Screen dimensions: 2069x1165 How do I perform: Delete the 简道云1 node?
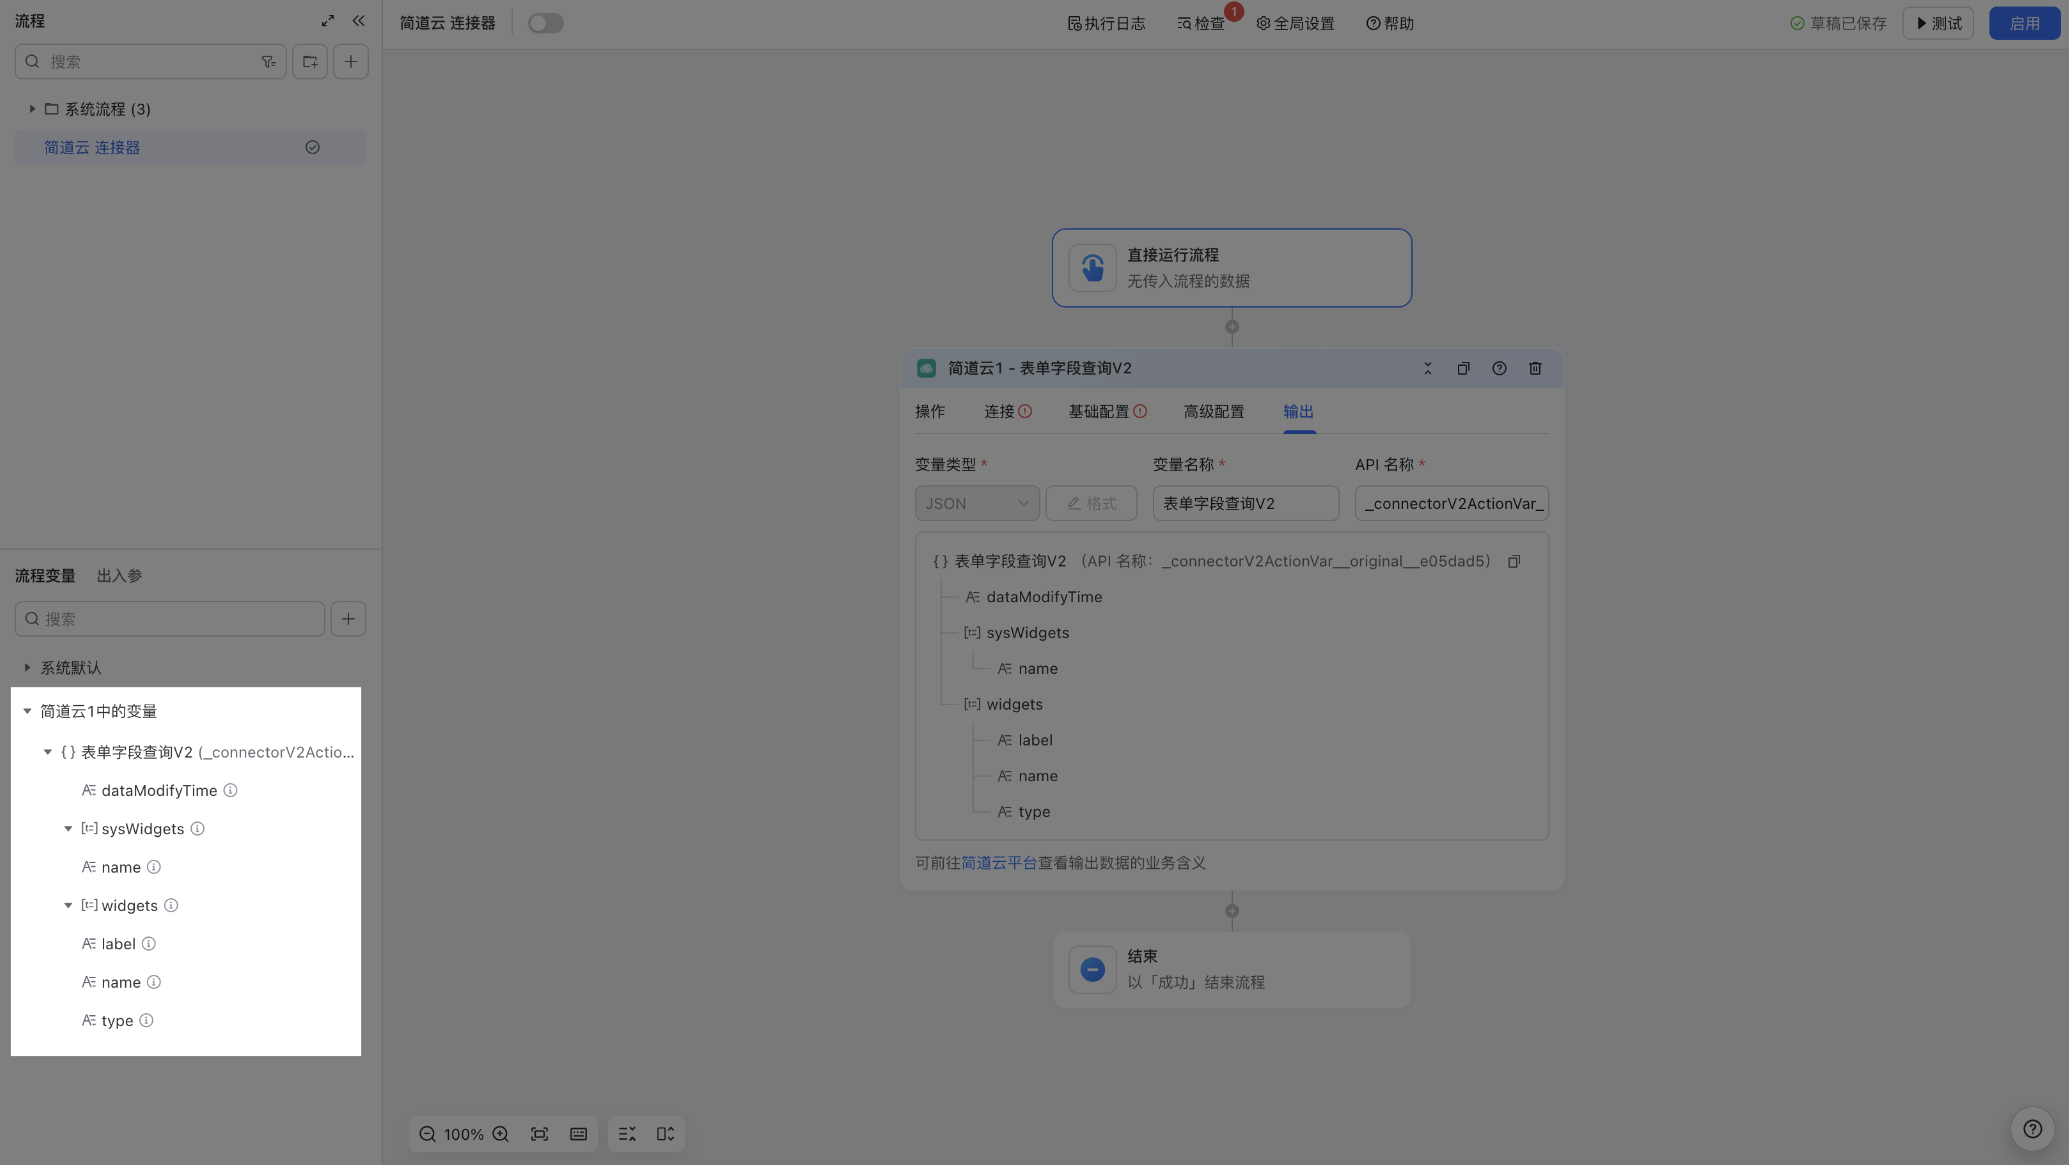click(1535, 368)
